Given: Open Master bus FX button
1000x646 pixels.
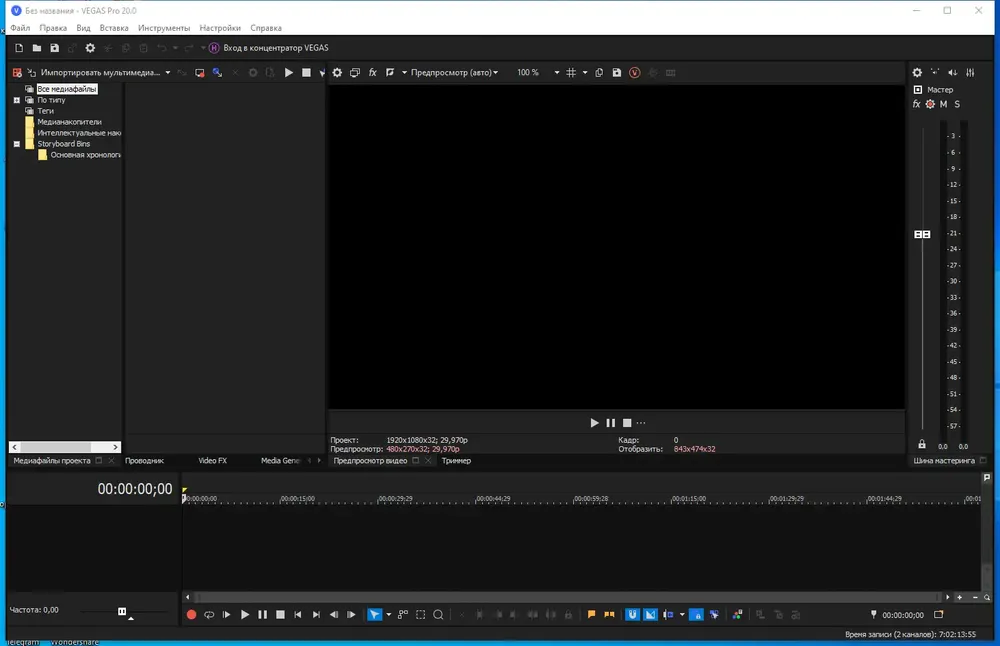Looking at the screenshot, I should click(x=917, y=104).
